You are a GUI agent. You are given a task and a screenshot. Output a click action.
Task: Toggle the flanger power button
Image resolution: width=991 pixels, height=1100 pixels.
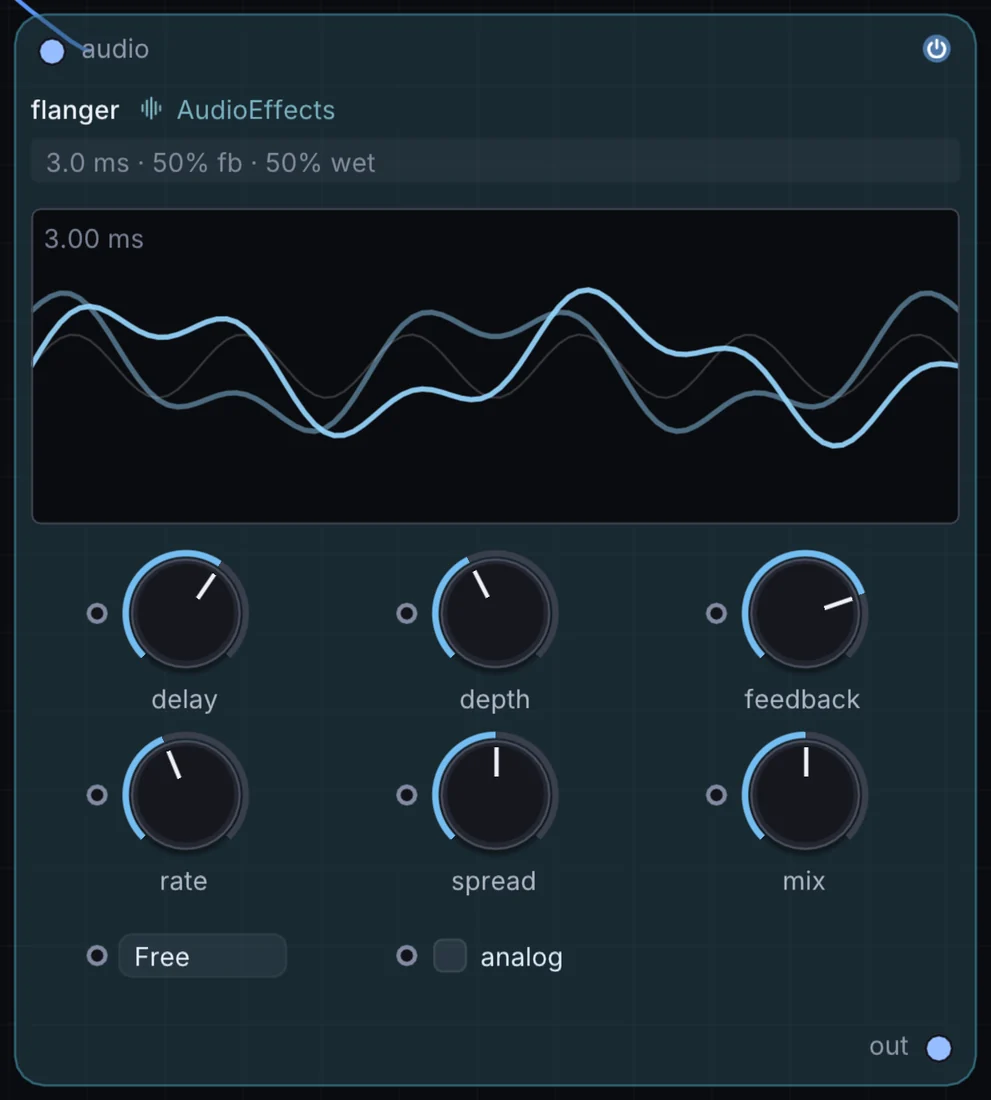pos(936,49)
